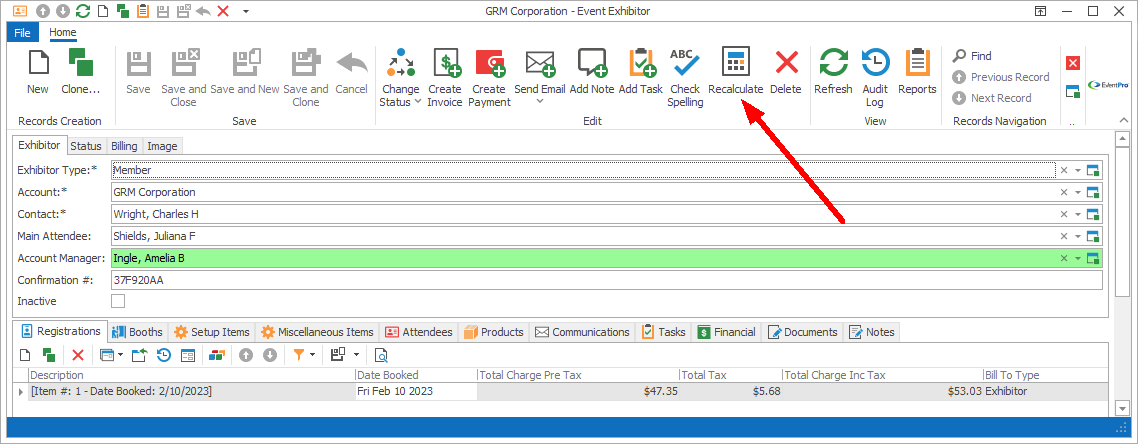Switch to the Billing tab
Image resolution: width=1138 pixels, height=444 pixels.
point(124,146)
